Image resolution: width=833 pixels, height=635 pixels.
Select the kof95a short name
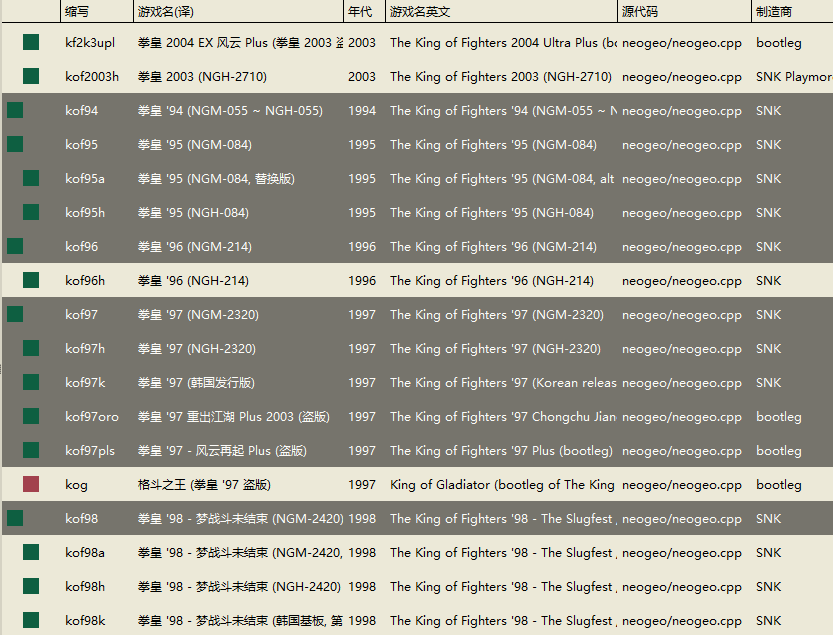coord(85,179)
